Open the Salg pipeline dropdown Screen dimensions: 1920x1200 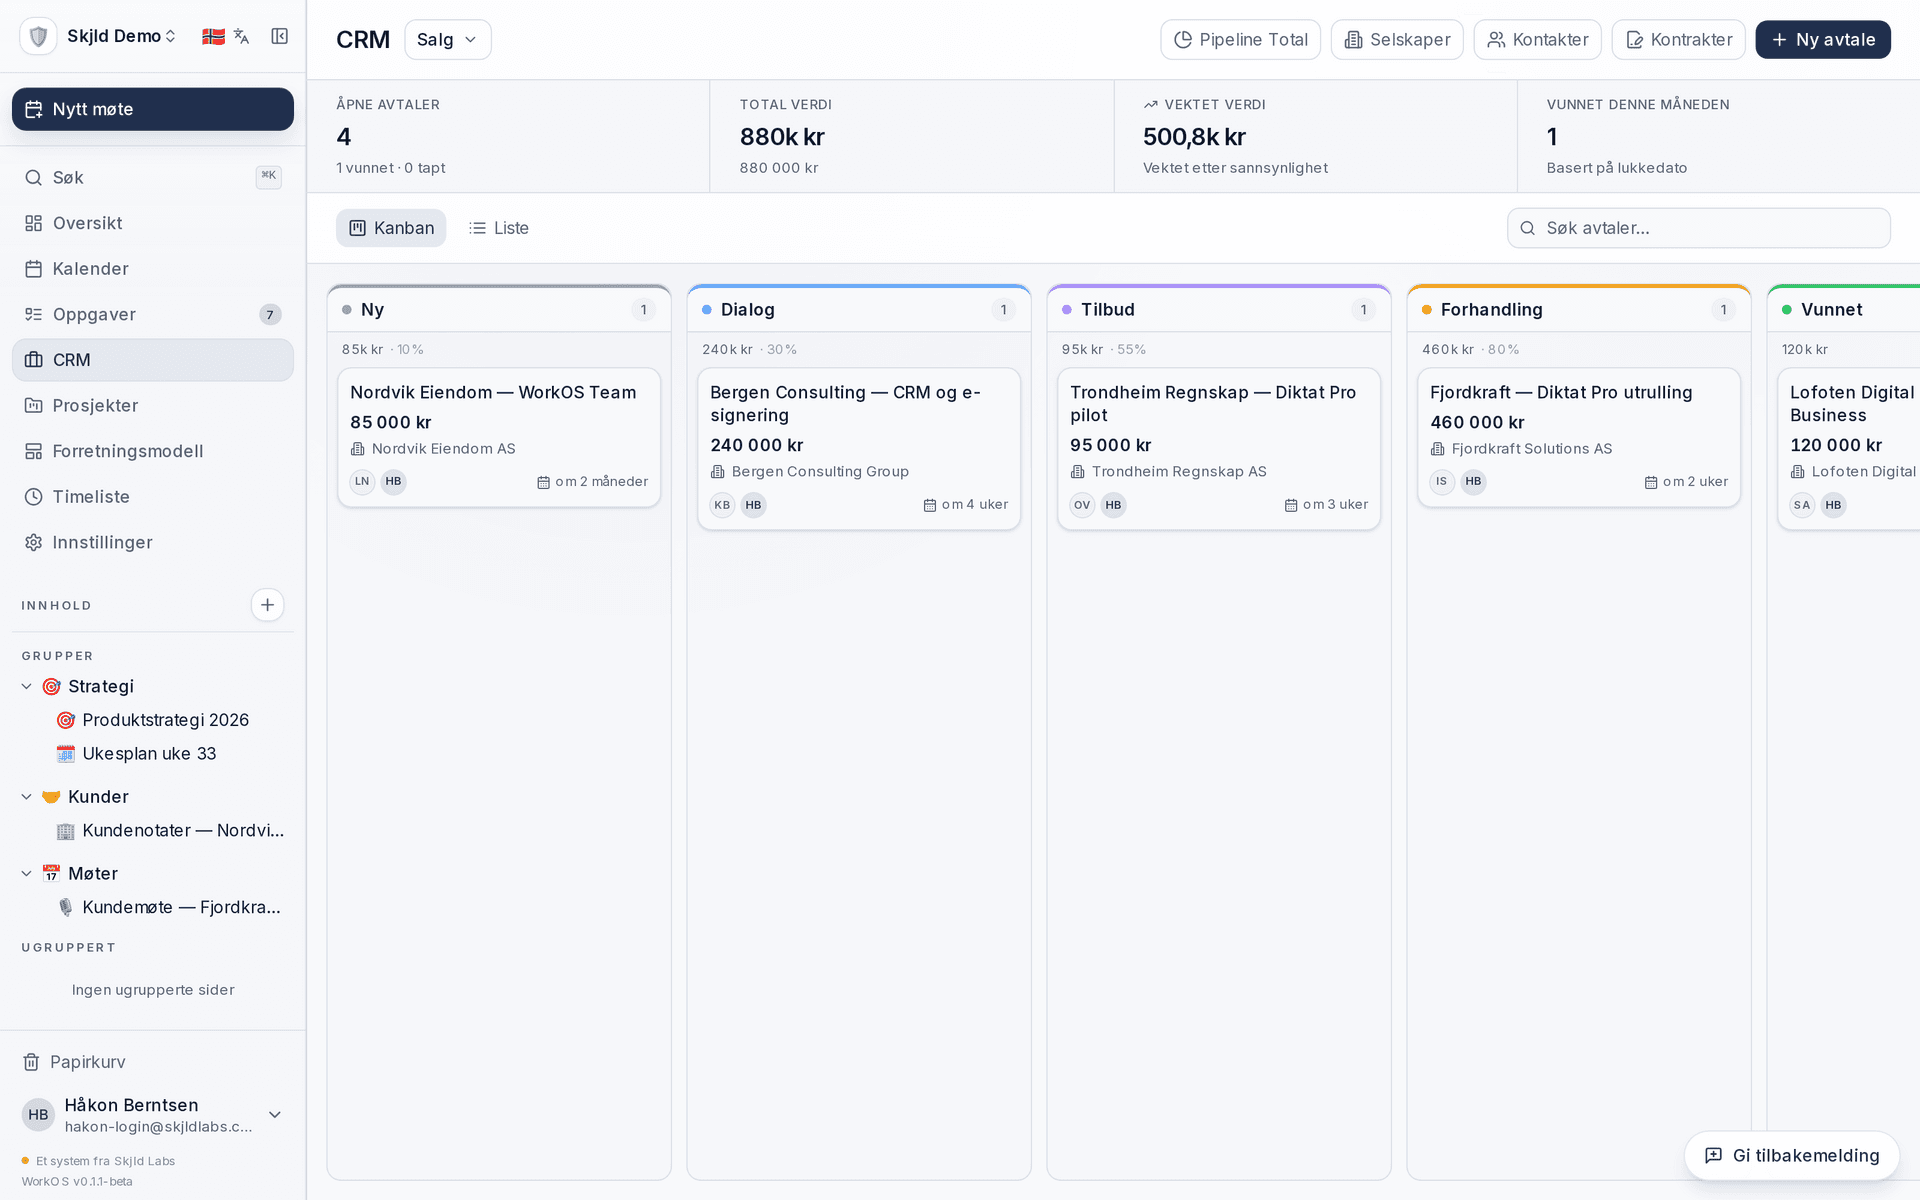(447, 40)
